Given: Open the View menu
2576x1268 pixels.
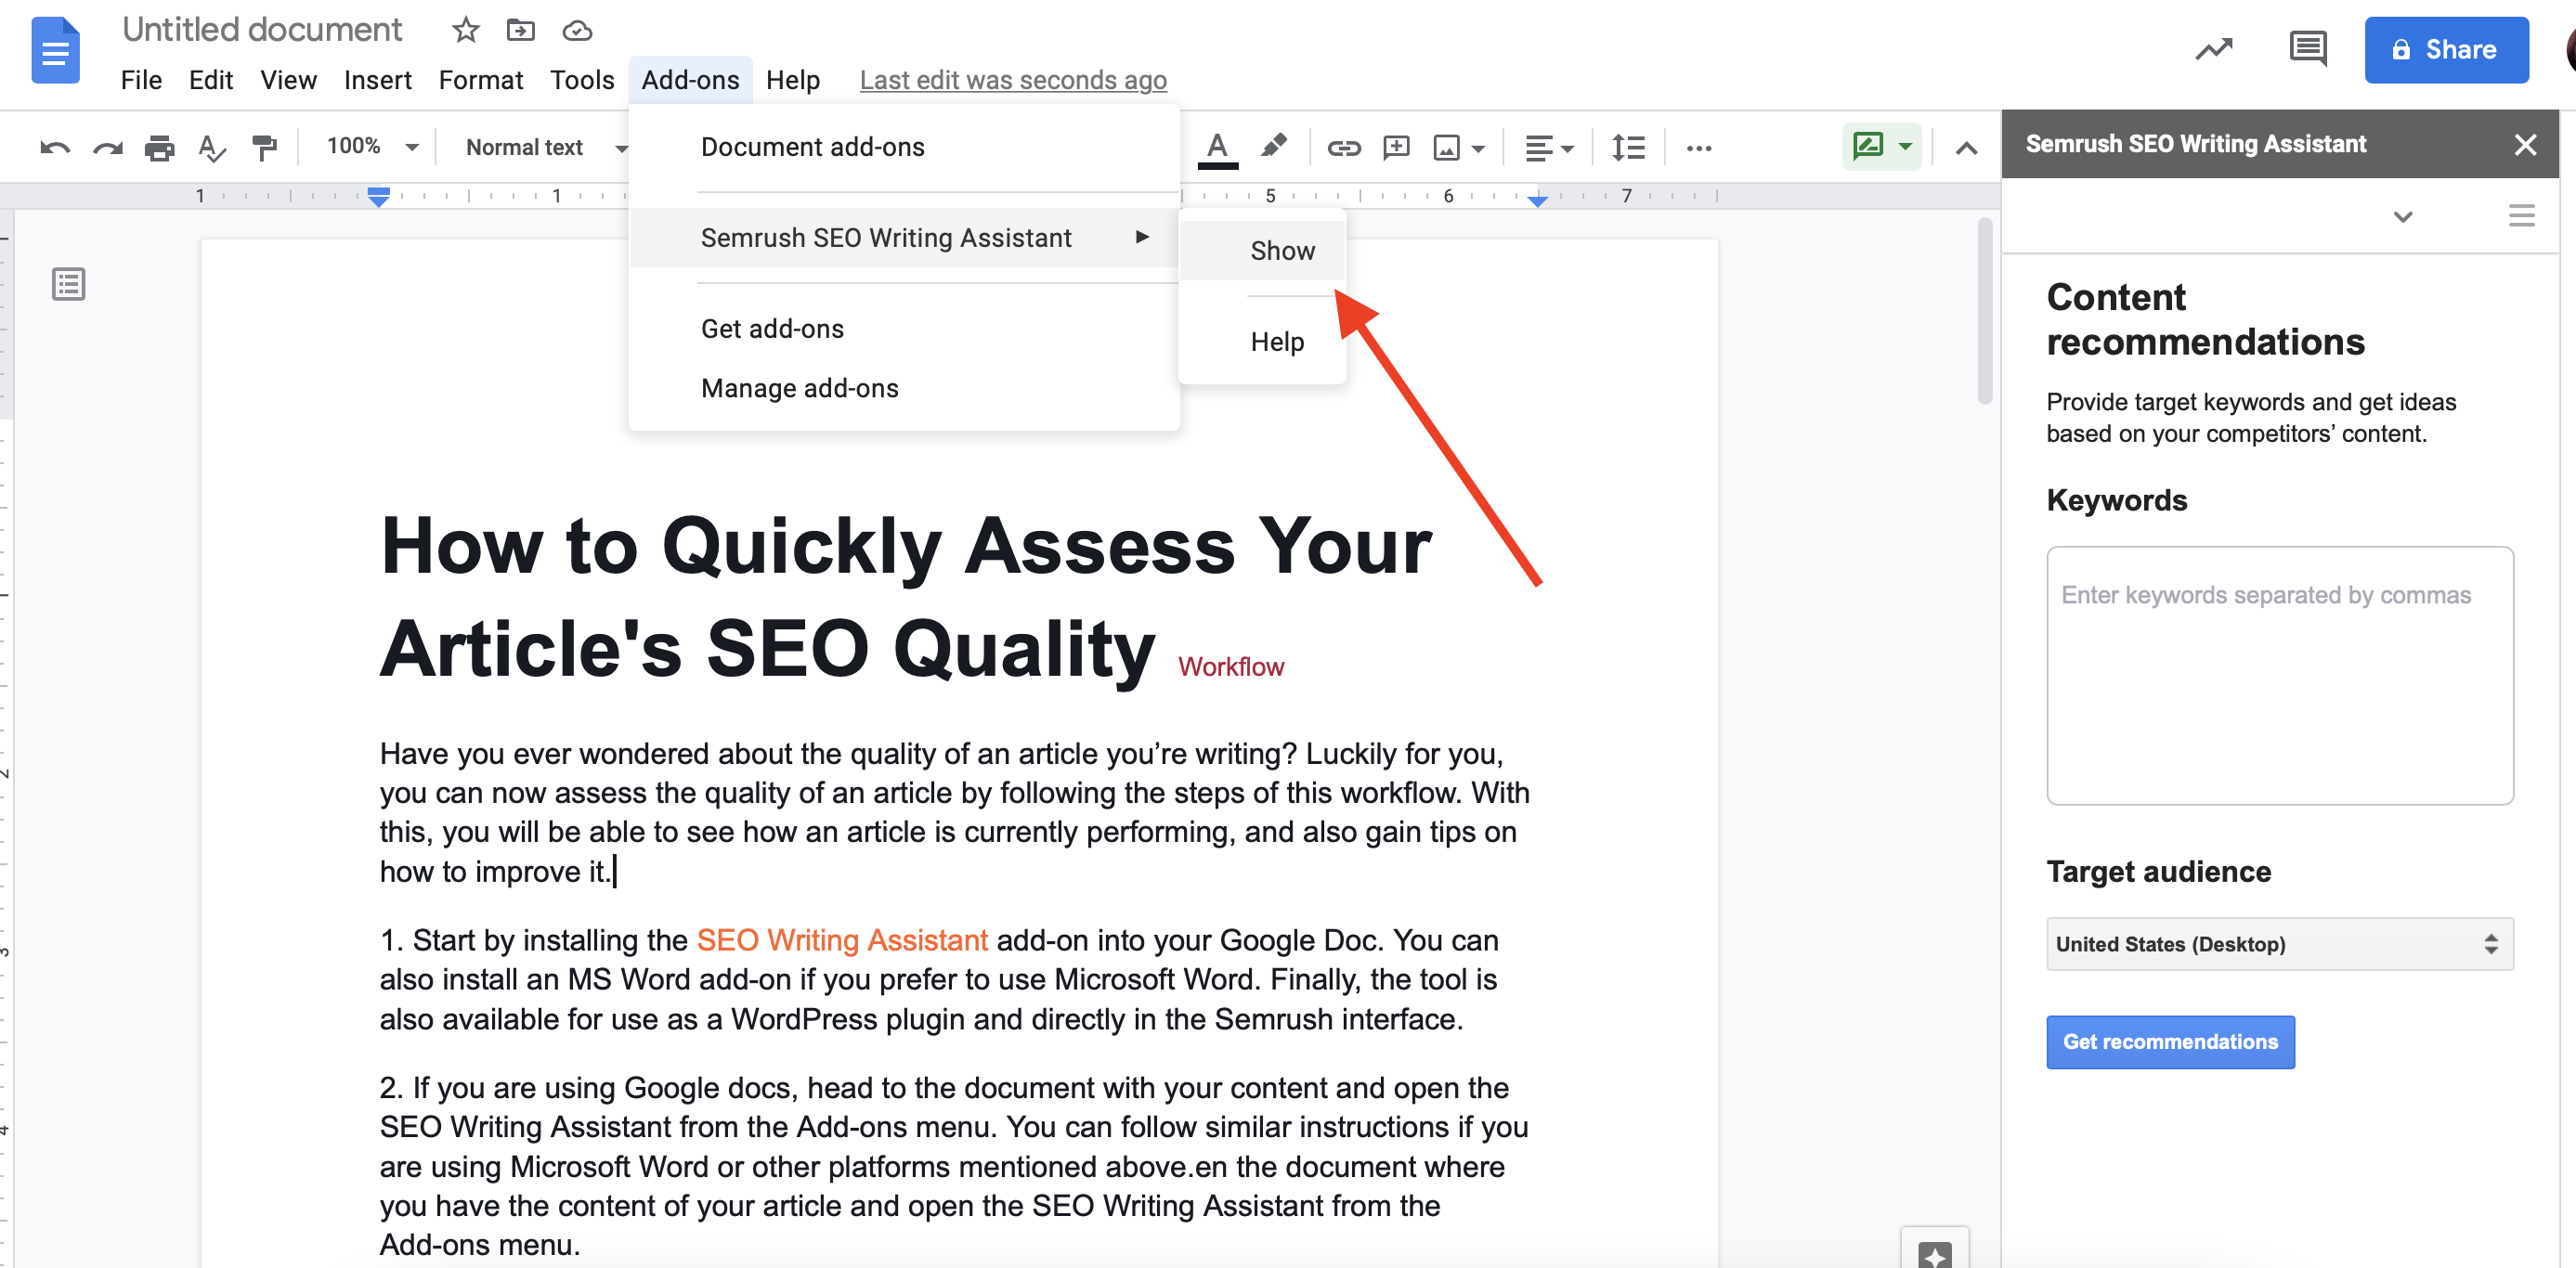Looking at the screenshot, I should (288, 80).
